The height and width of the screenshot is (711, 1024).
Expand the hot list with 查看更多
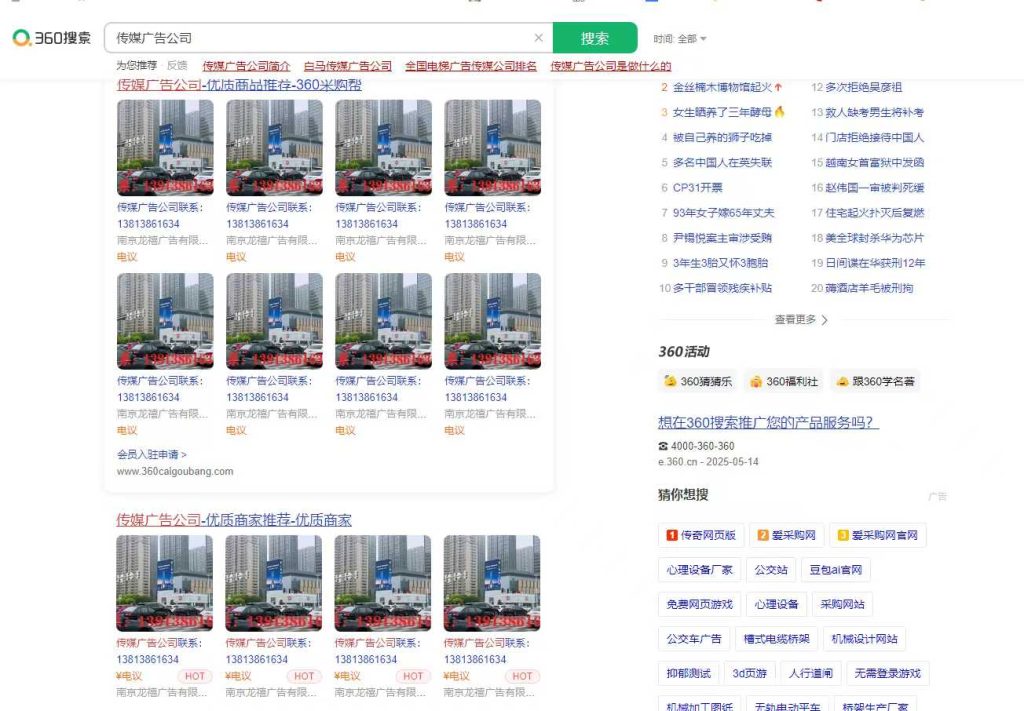coord(801,319)
